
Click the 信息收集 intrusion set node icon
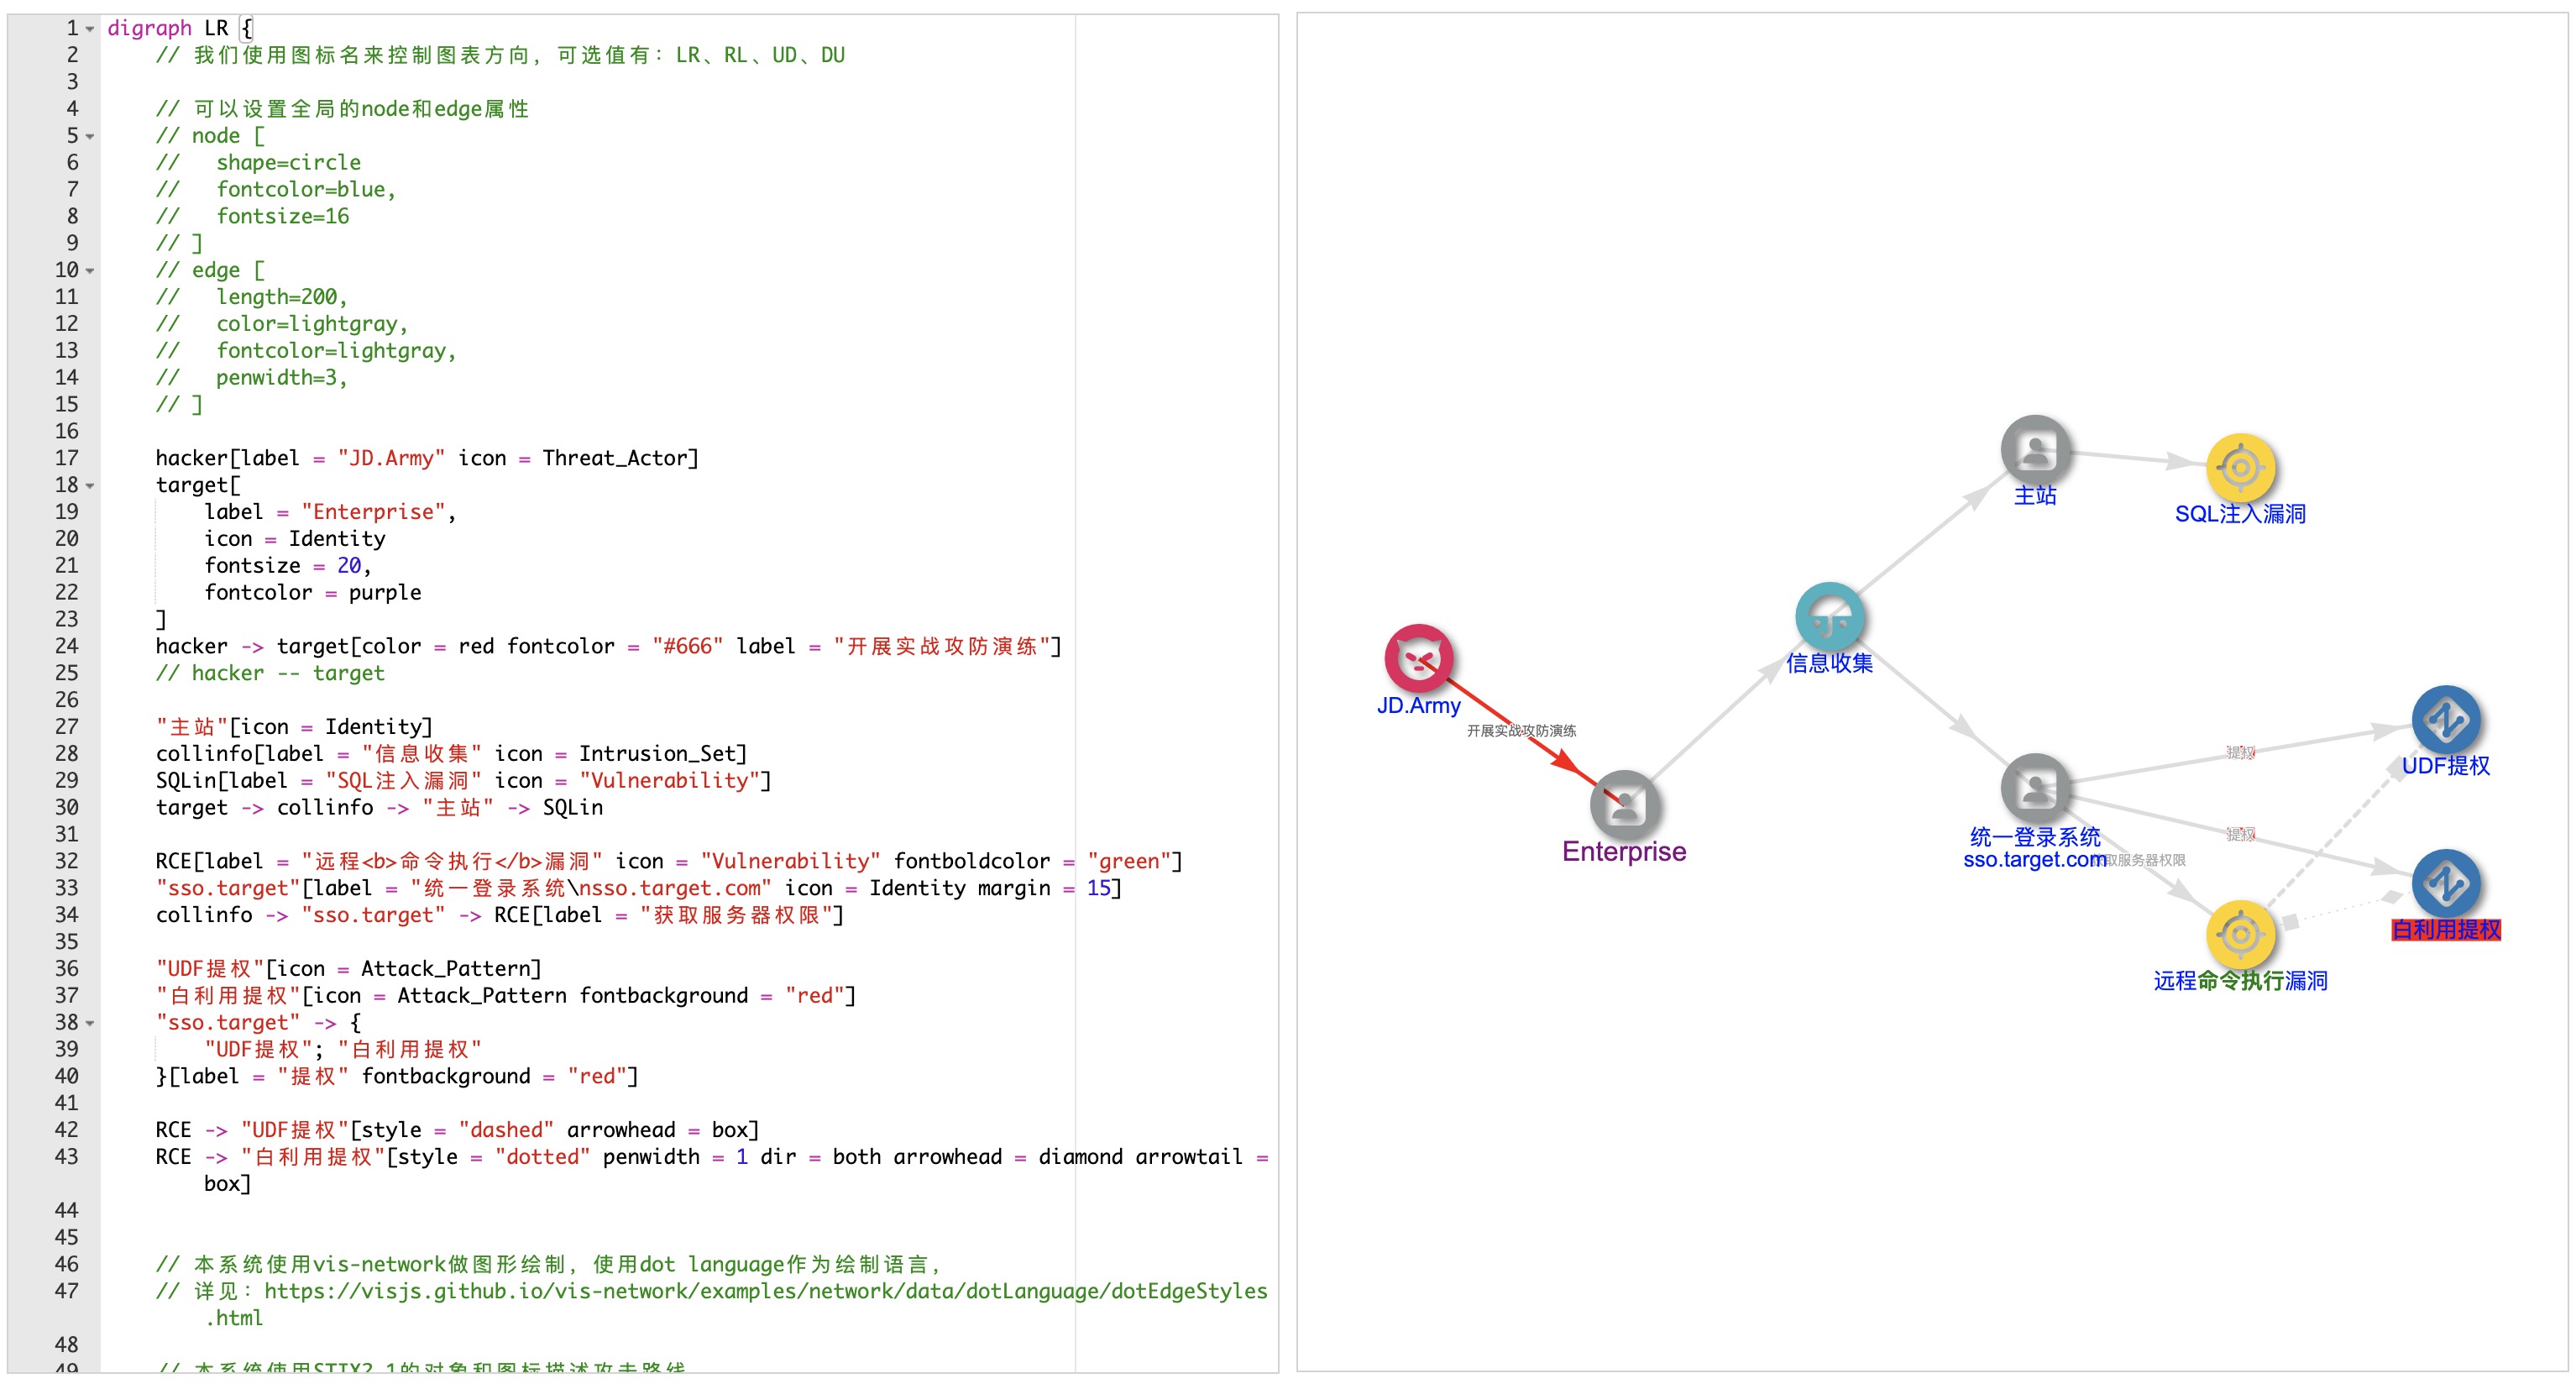pos(1829,616)
